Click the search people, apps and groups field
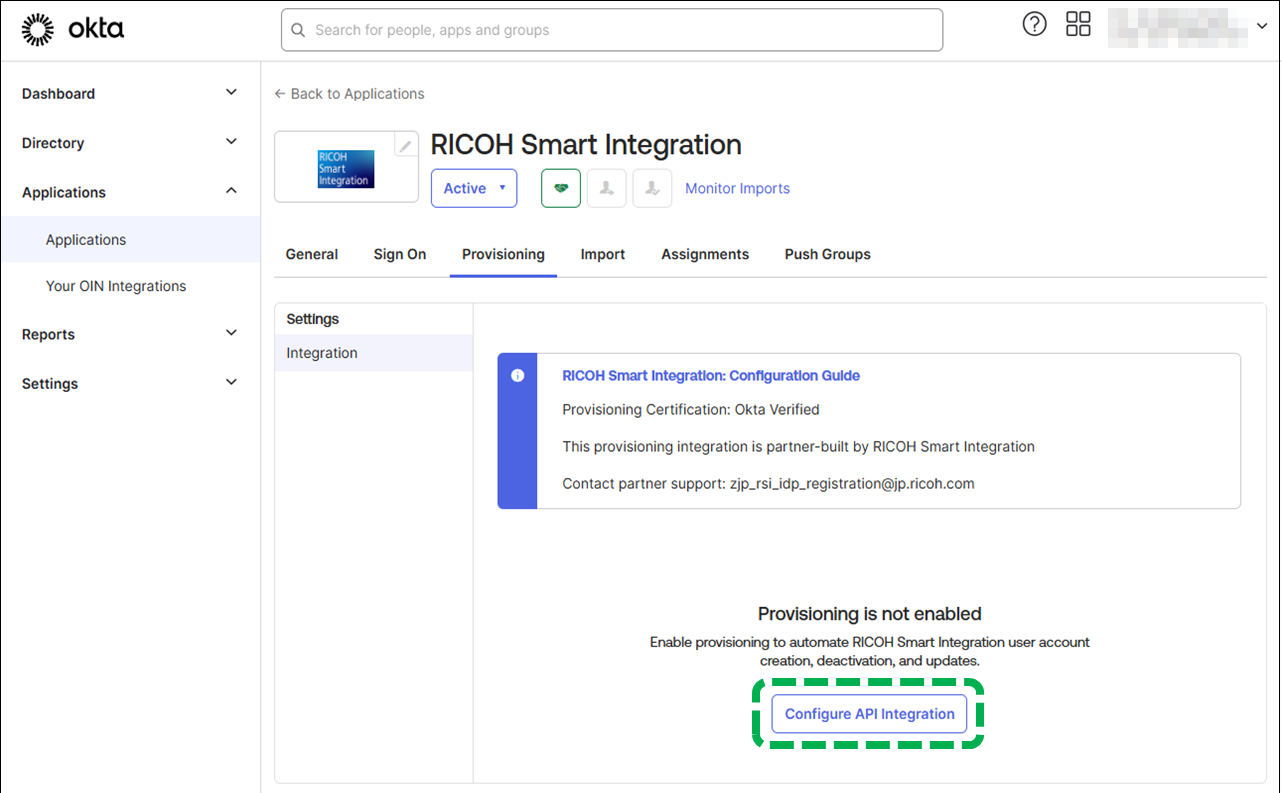Image resolution: width=1282 pixels, height=793 pixels. coord(612,30)
